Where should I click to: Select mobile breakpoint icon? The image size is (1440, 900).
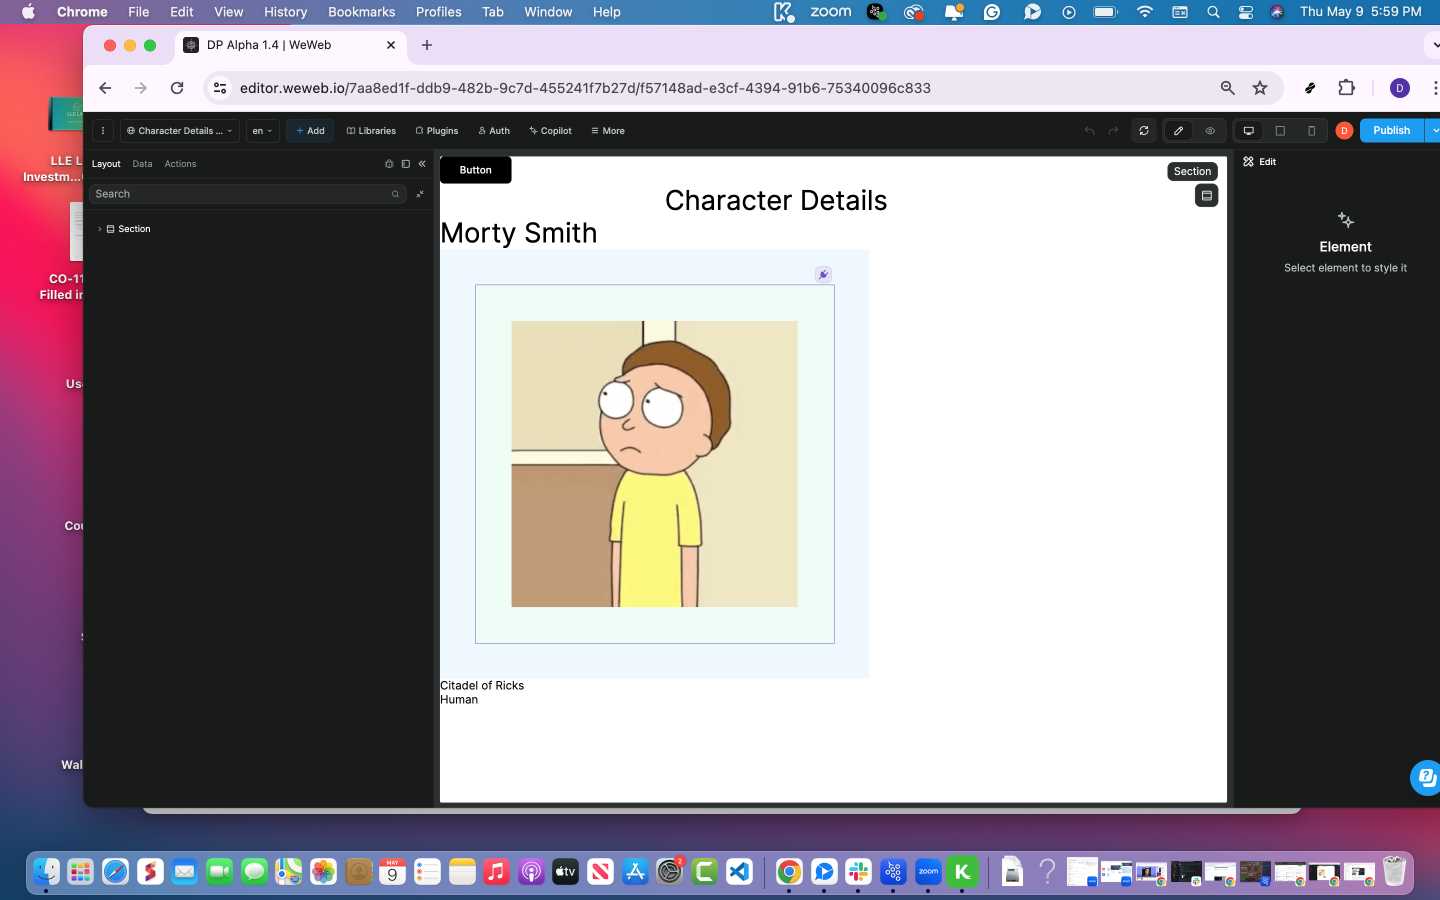click(1311, 131)
